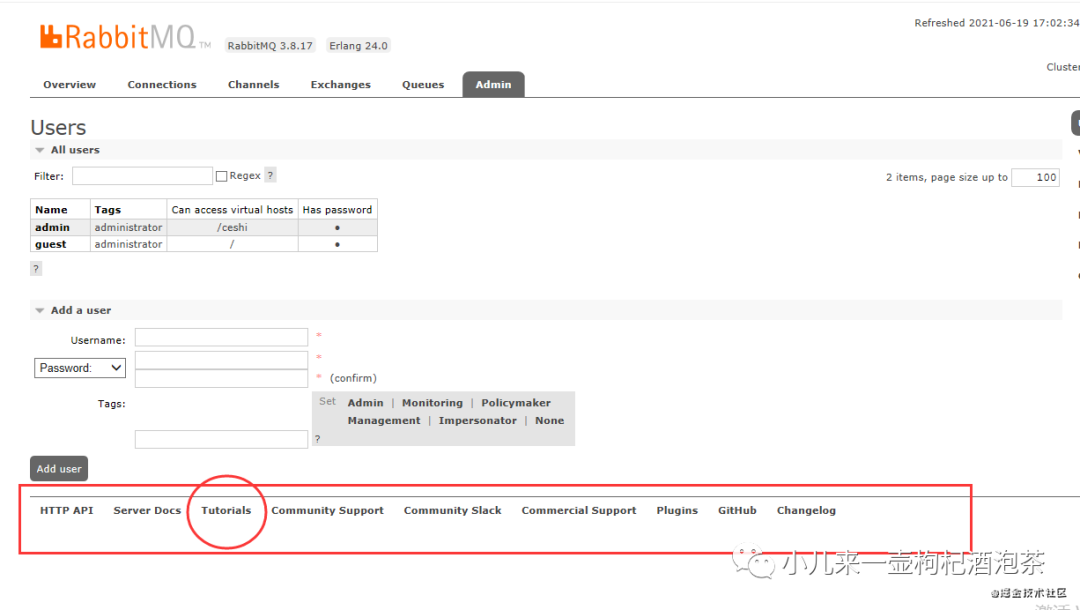Switch to the Channels tab
This screenshot has width=1080, height=610.
click(253, 85)
